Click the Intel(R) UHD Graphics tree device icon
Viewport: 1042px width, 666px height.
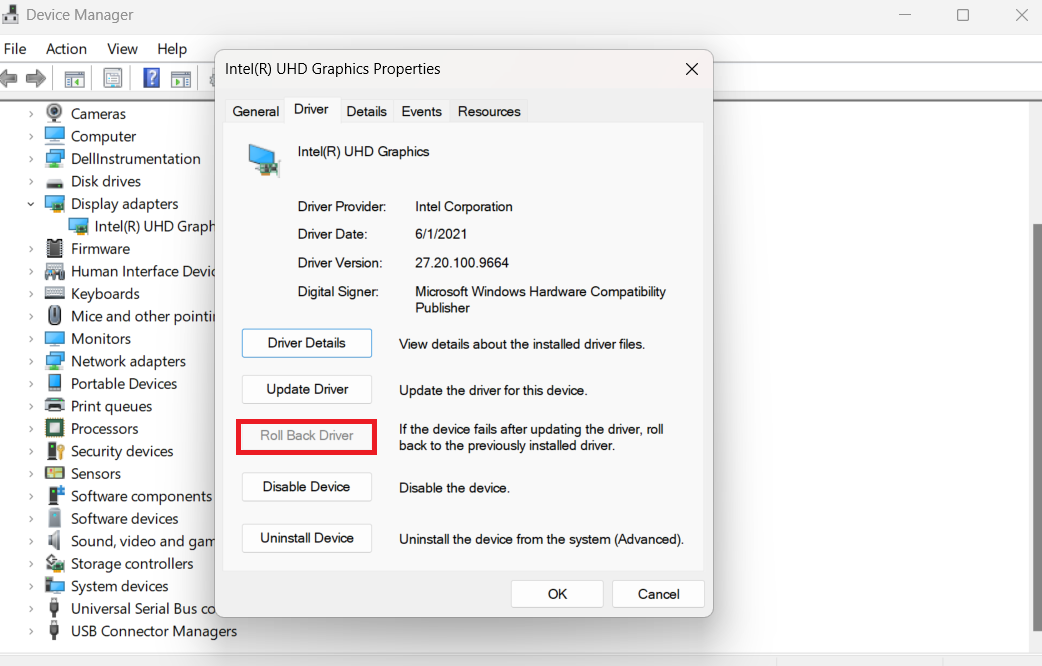tap(78, 227)
